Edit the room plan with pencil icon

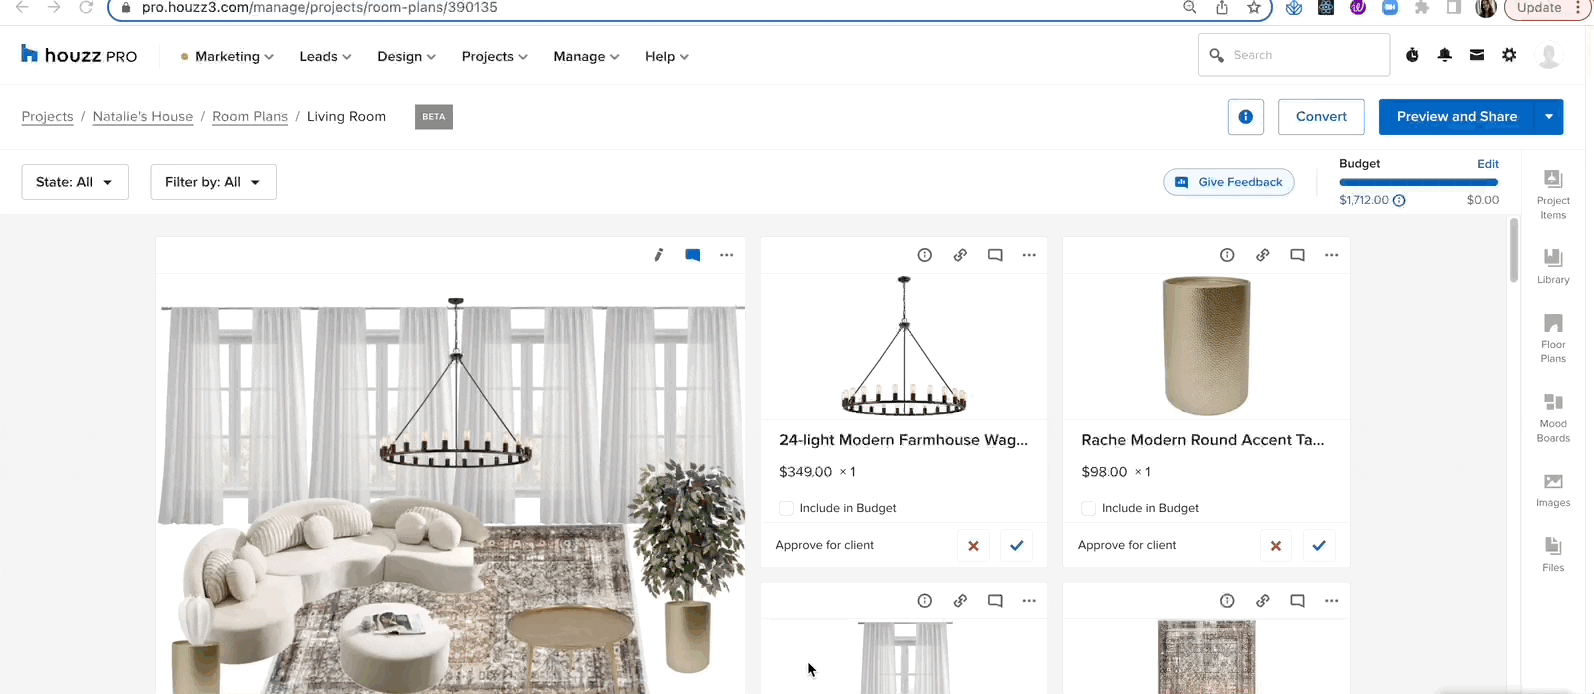tap(658, 255)
